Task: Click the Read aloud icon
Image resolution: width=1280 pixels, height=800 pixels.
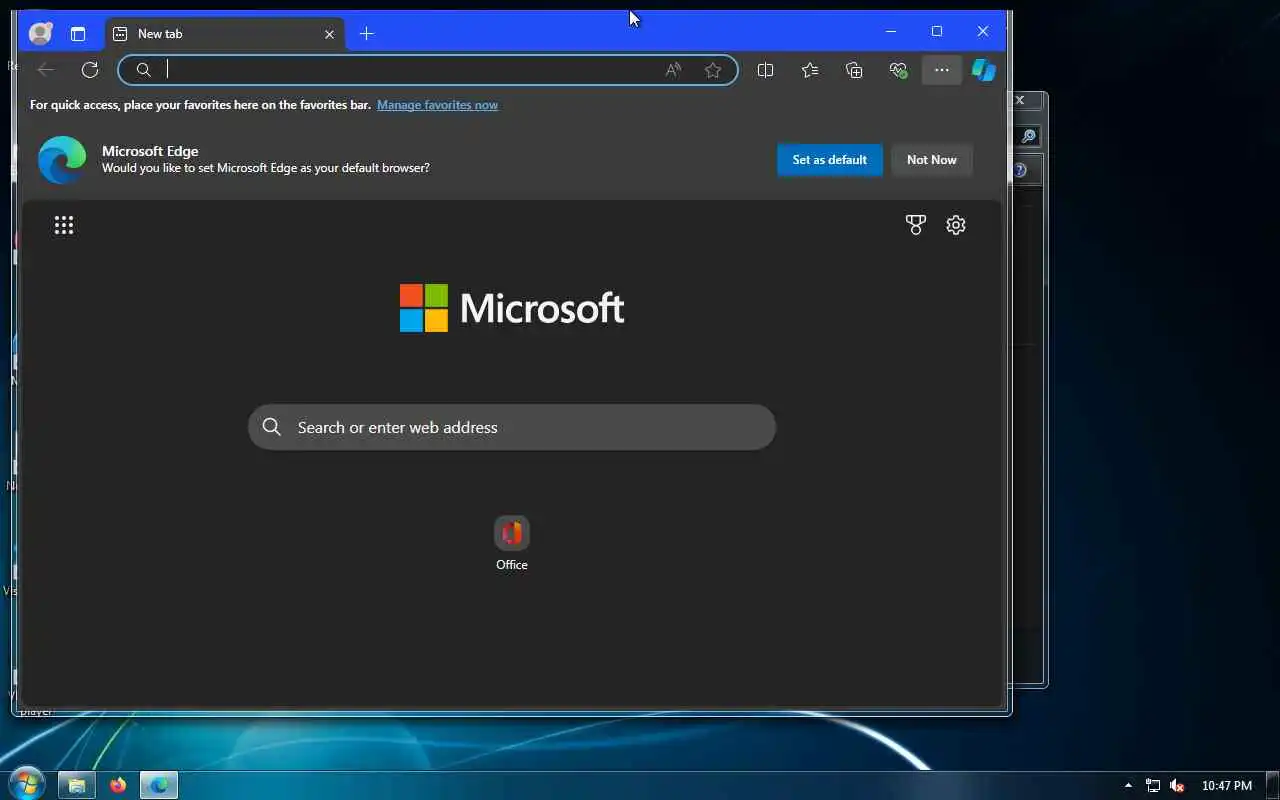Action: (x=673, y=70)
